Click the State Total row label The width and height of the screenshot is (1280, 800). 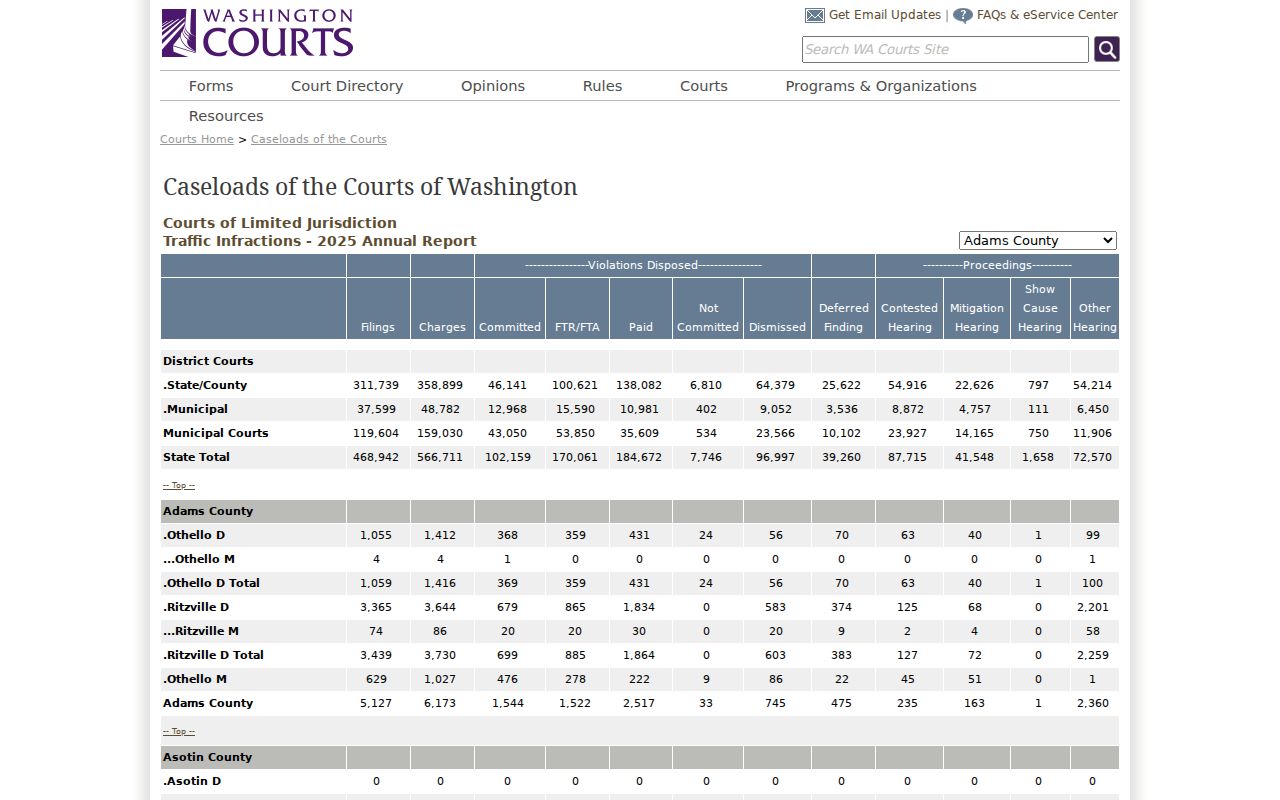tap(196, 457)
